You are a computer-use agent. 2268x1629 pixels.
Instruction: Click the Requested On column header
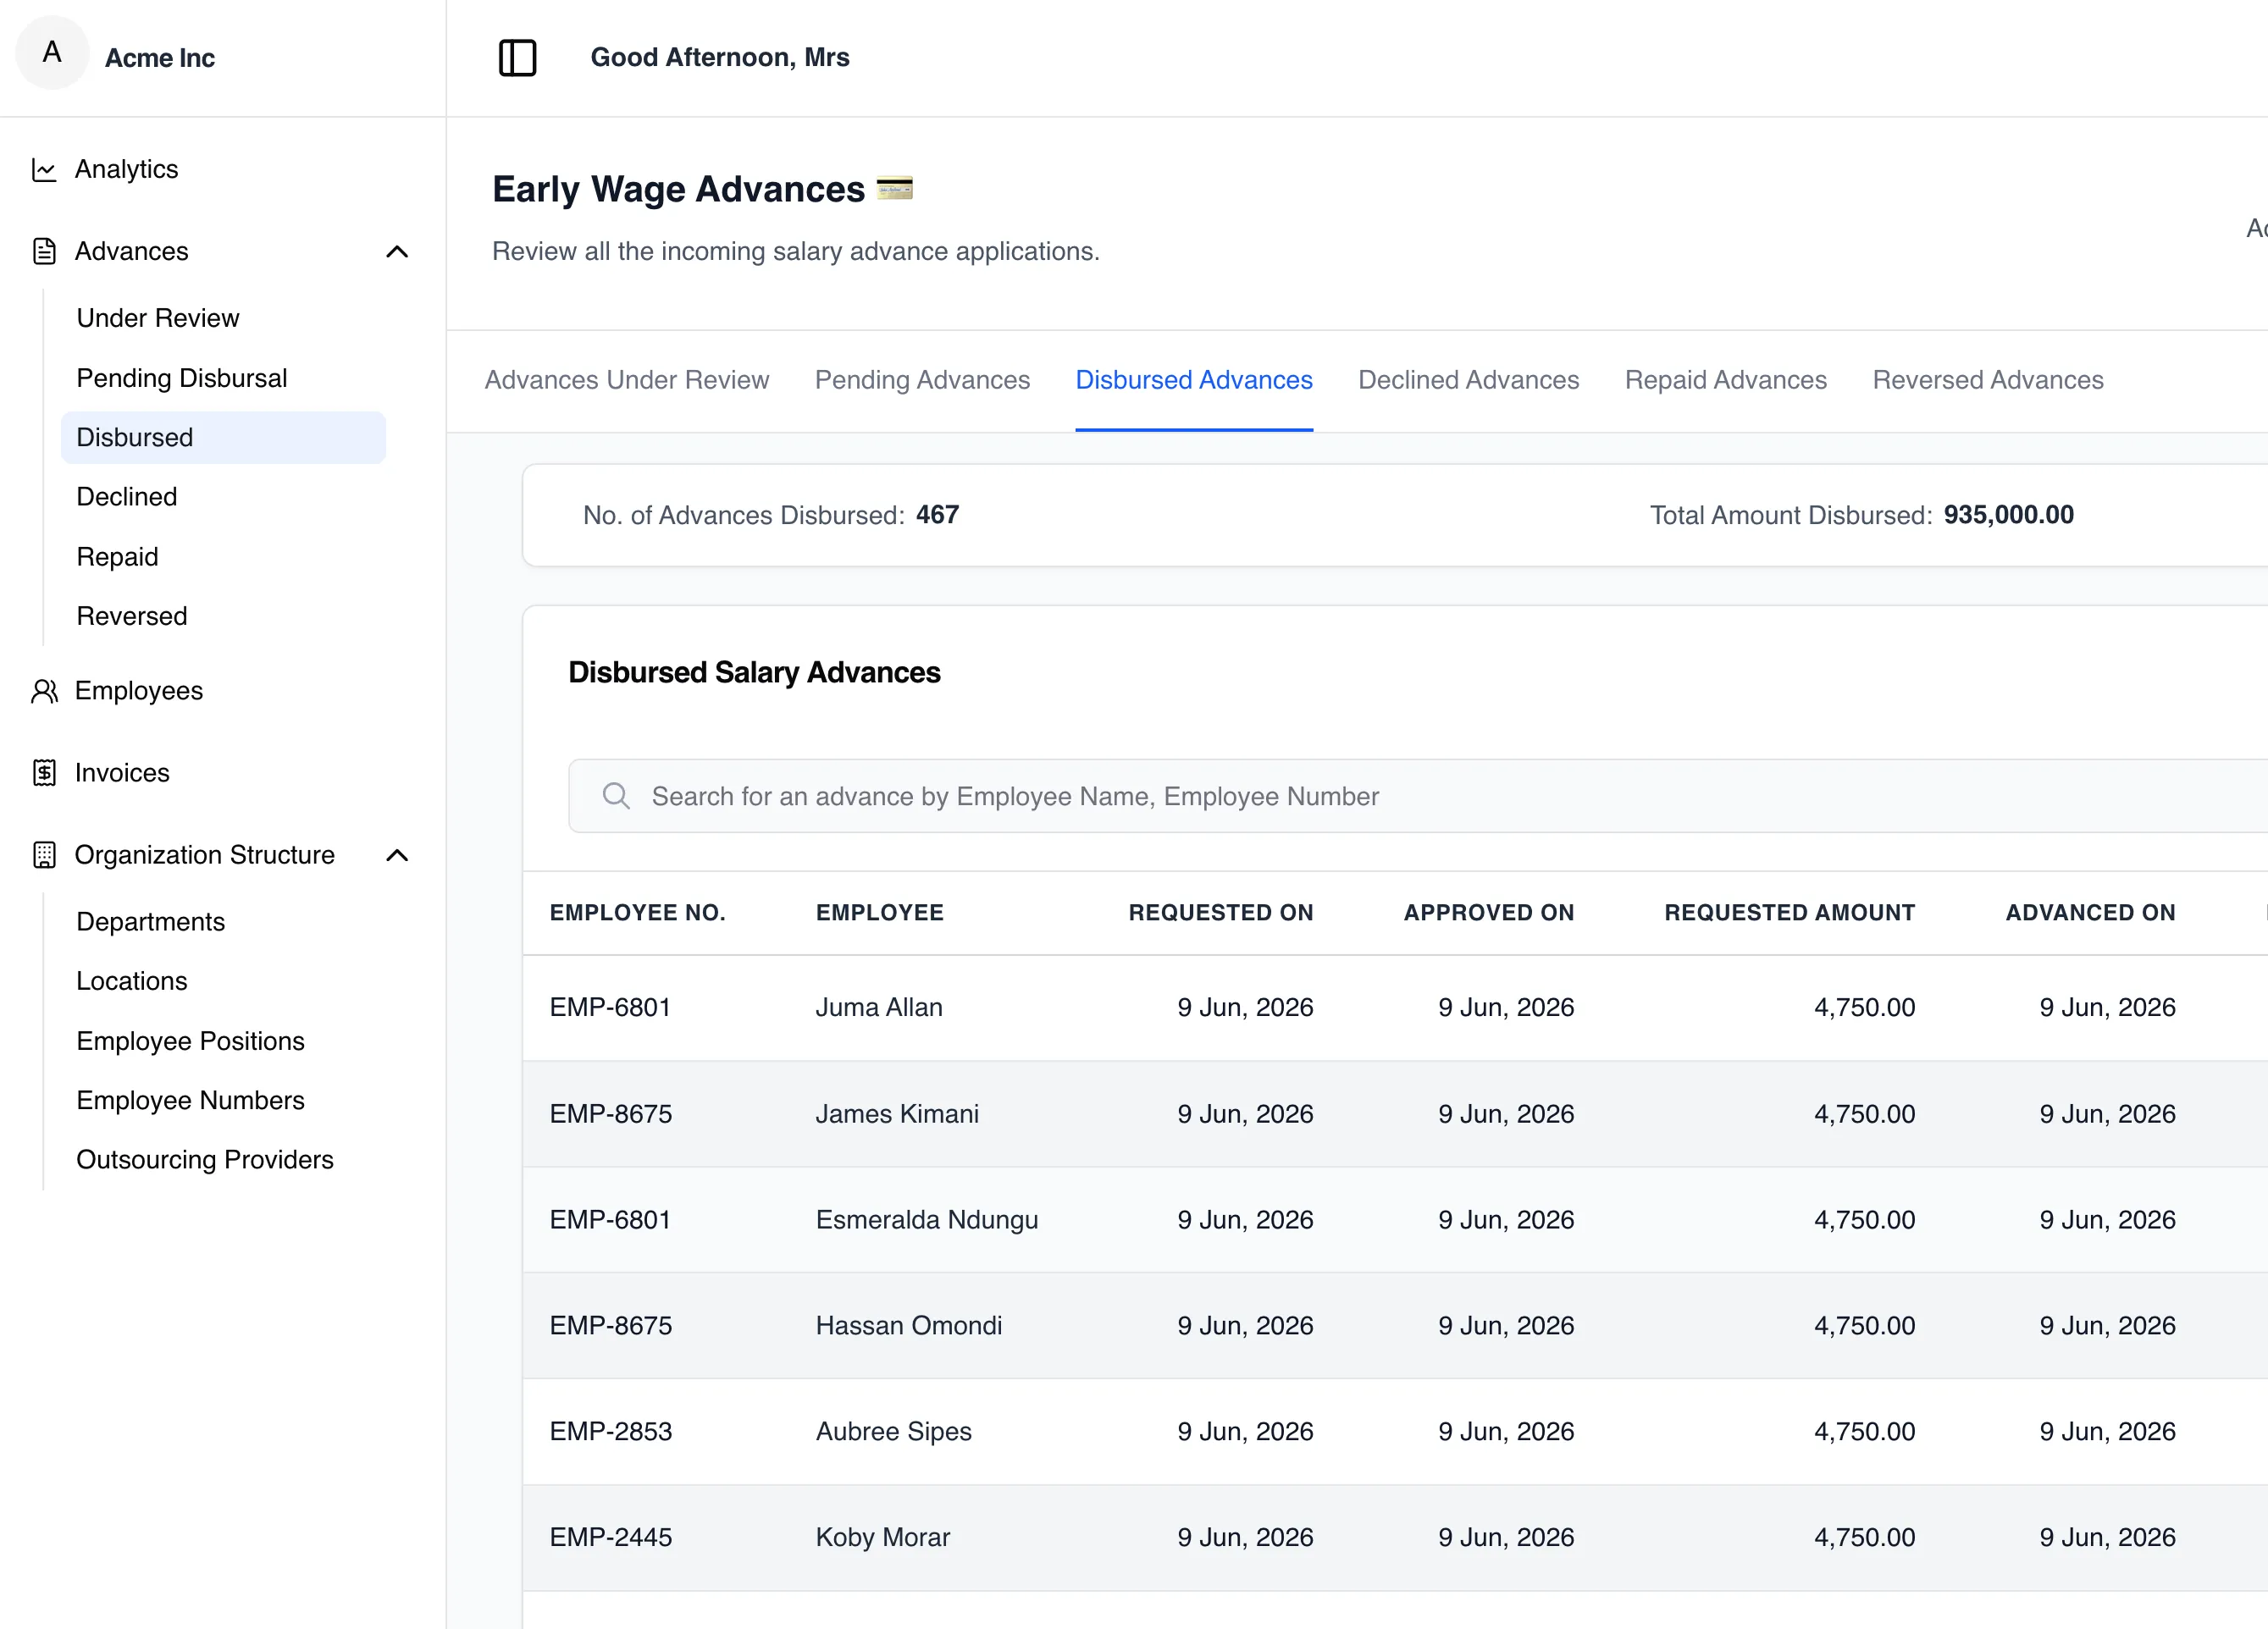point(1221,912)
